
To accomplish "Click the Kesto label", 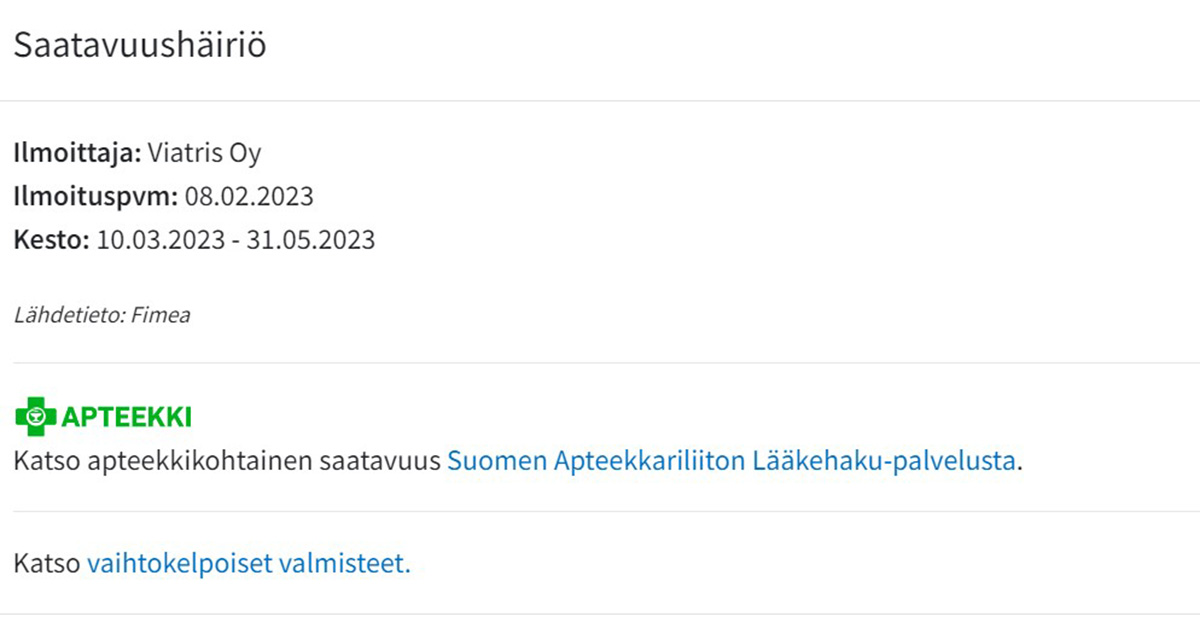I will pos(51,240).
